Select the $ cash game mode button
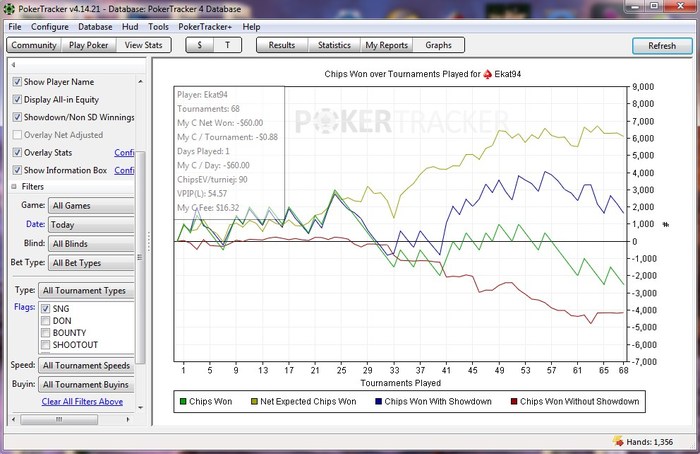 click(200, 45)
